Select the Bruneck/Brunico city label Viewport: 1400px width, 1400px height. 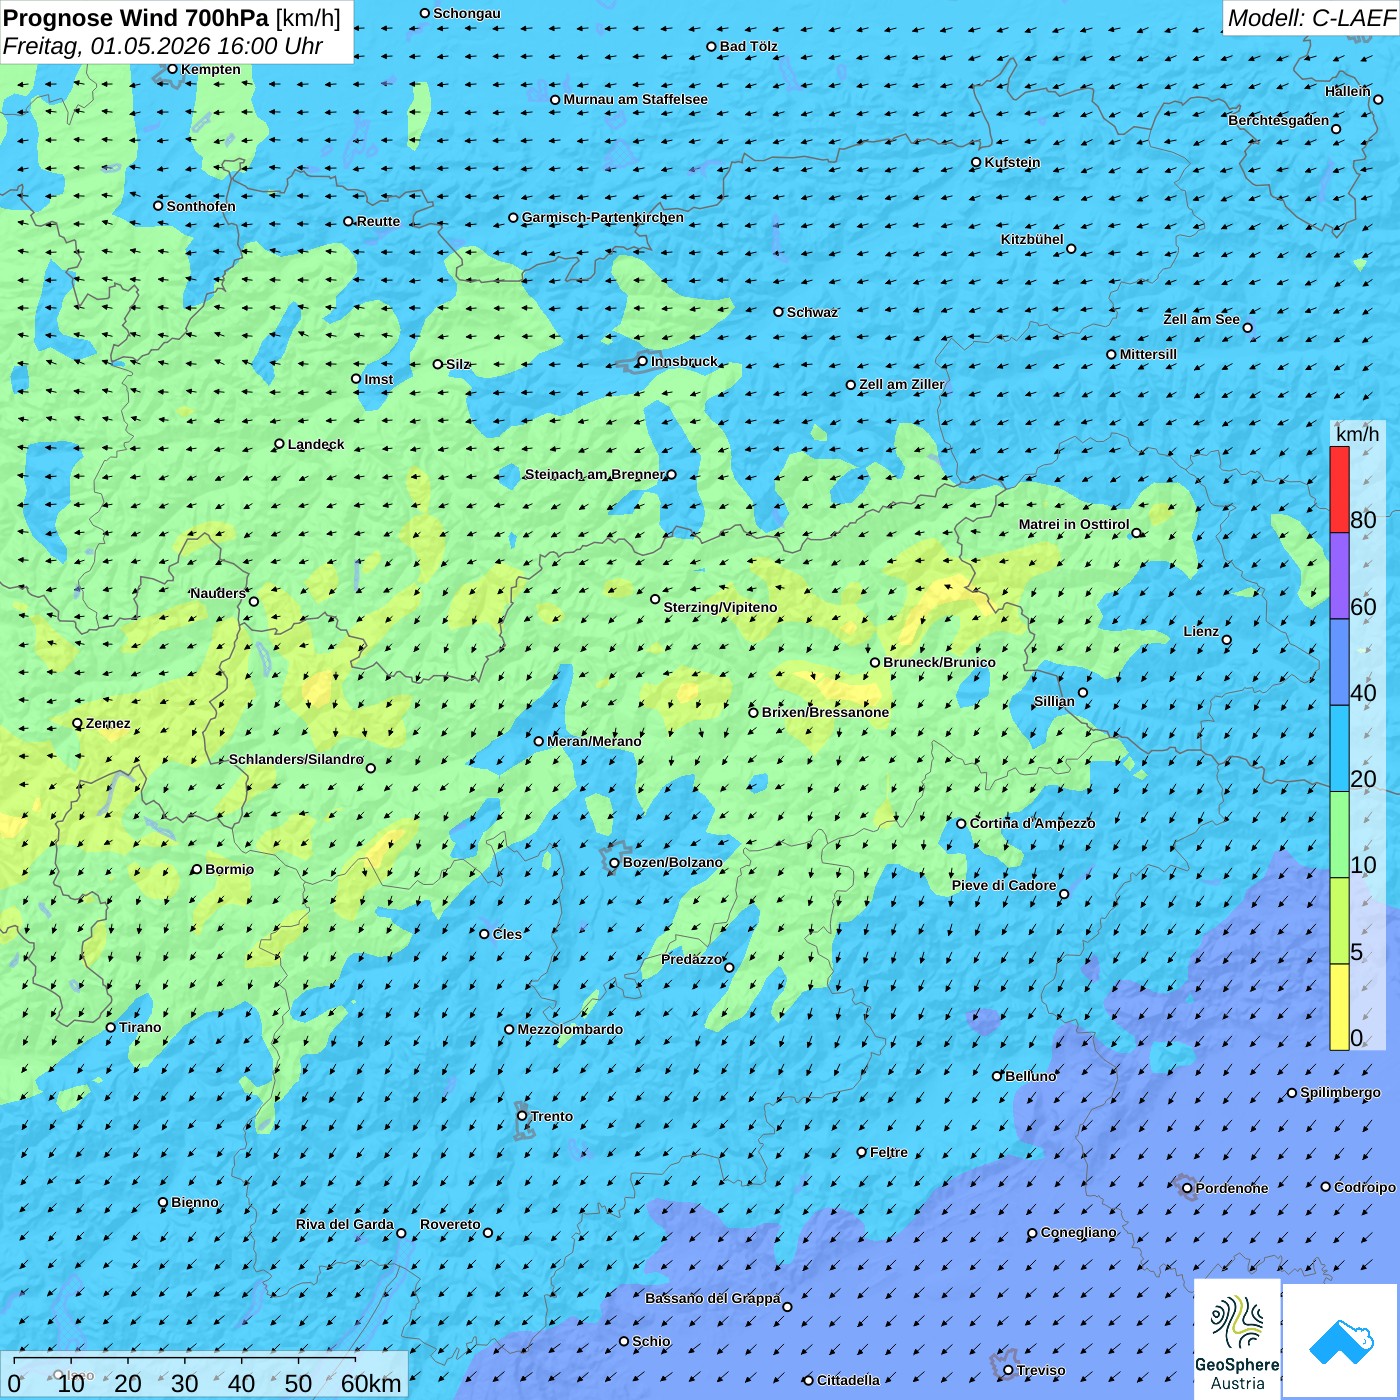939,662
